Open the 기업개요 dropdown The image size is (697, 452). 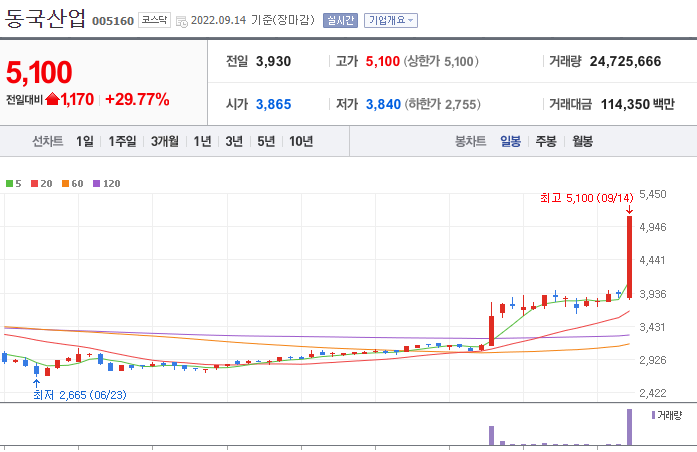pos(391,20)
